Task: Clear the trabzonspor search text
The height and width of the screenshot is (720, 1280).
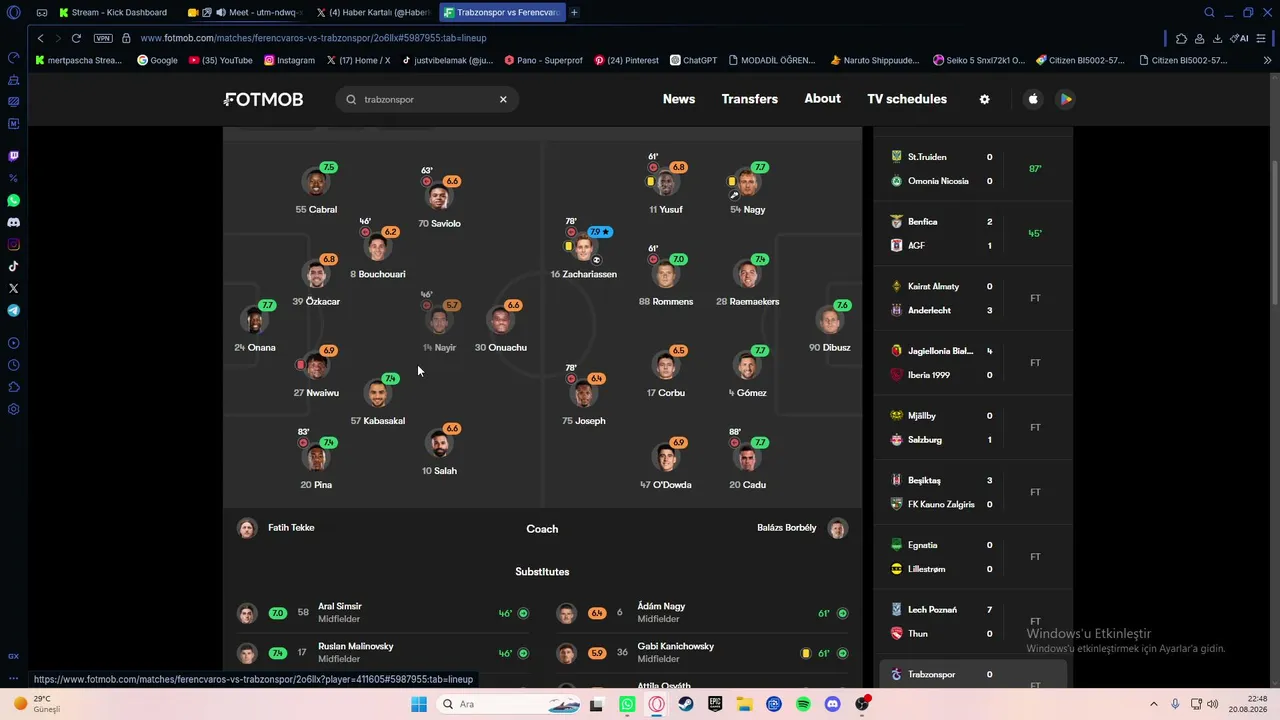Action: click(503, 99)
